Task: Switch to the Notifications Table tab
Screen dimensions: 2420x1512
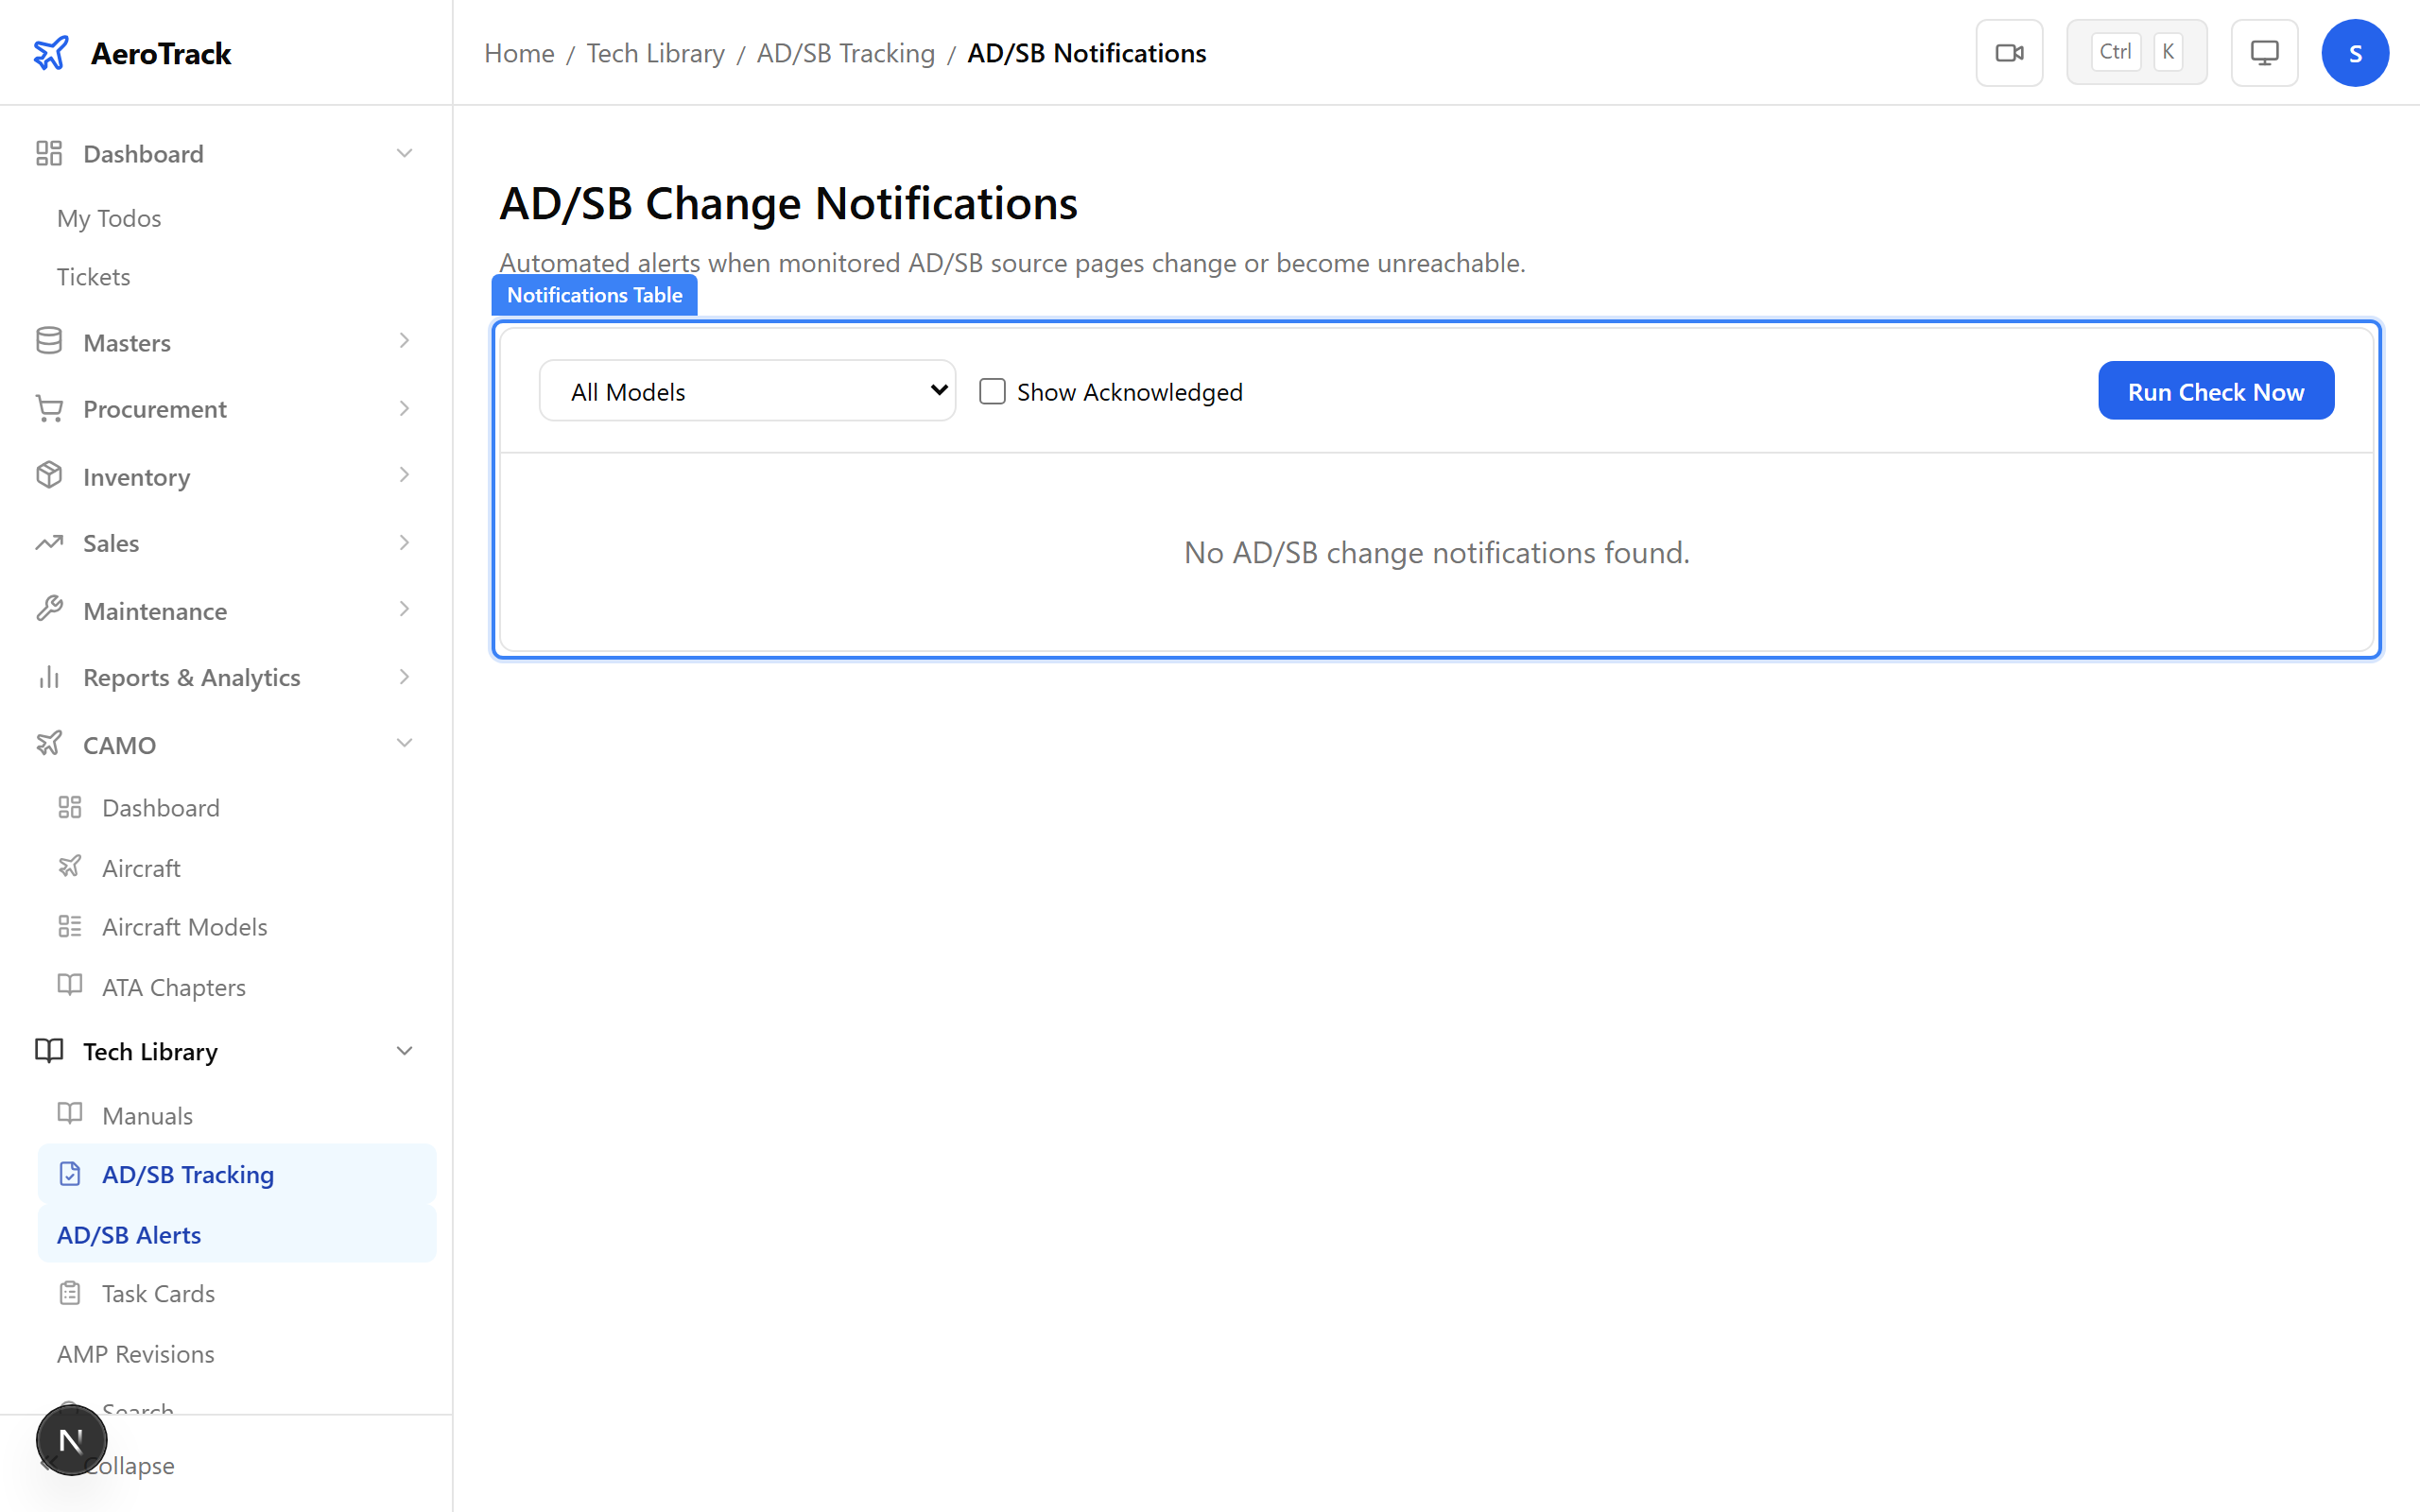Action: 594,294
